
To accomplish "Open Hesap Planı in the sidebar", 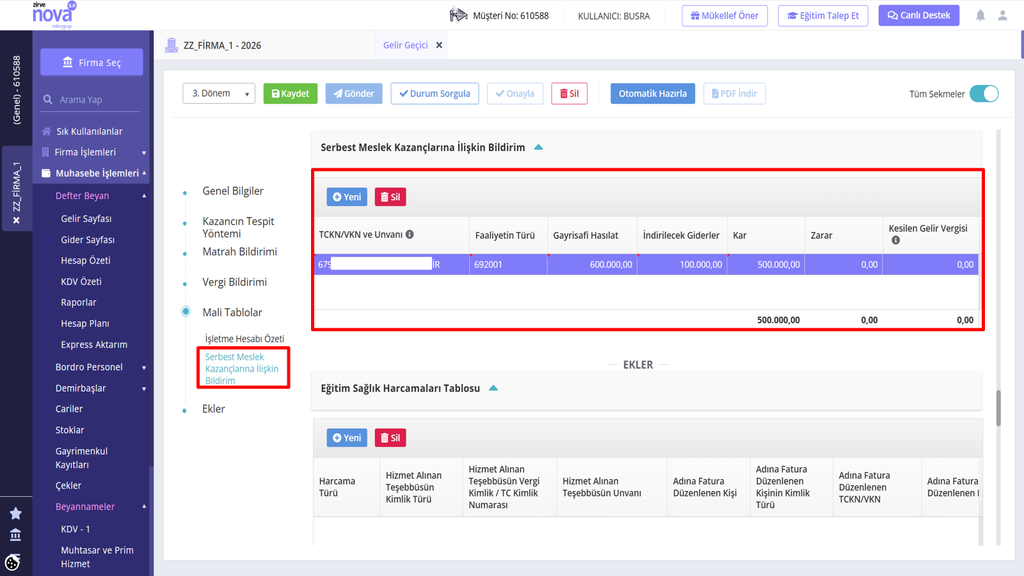I will pos(85,323).
